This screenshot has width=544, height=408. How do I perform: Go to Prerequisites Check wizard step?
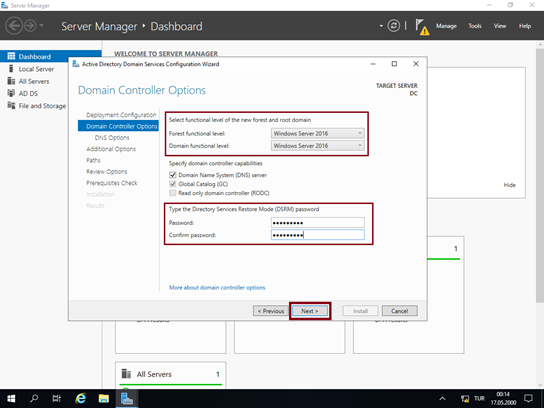coord(112,183)
